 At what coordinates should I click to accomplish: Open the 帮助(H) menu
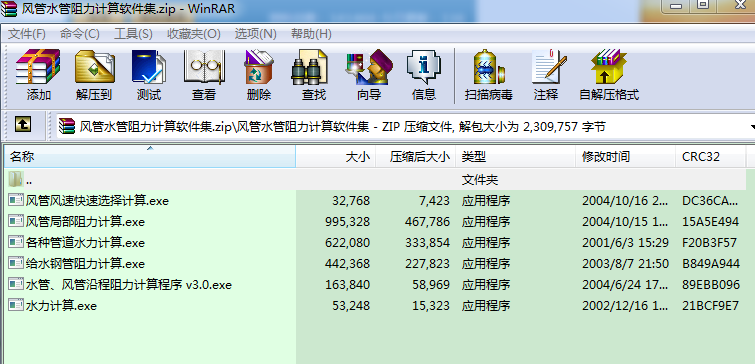point(312,34)
